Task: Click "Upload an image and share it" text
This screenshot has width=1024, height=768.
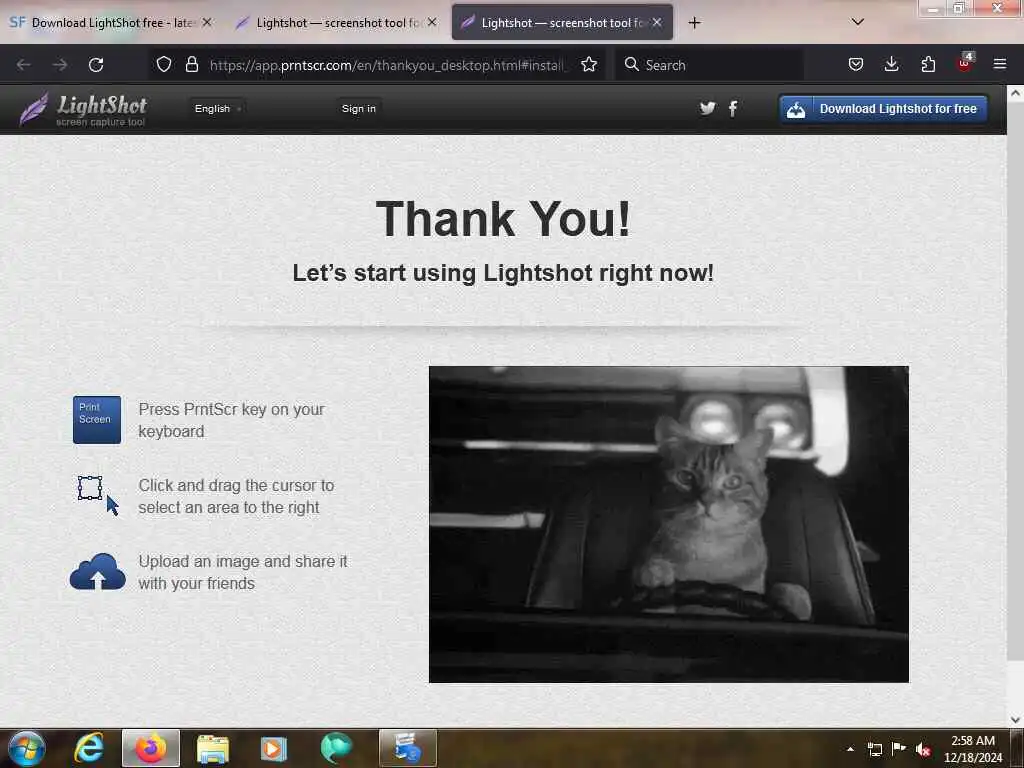Action: point(242,572)
